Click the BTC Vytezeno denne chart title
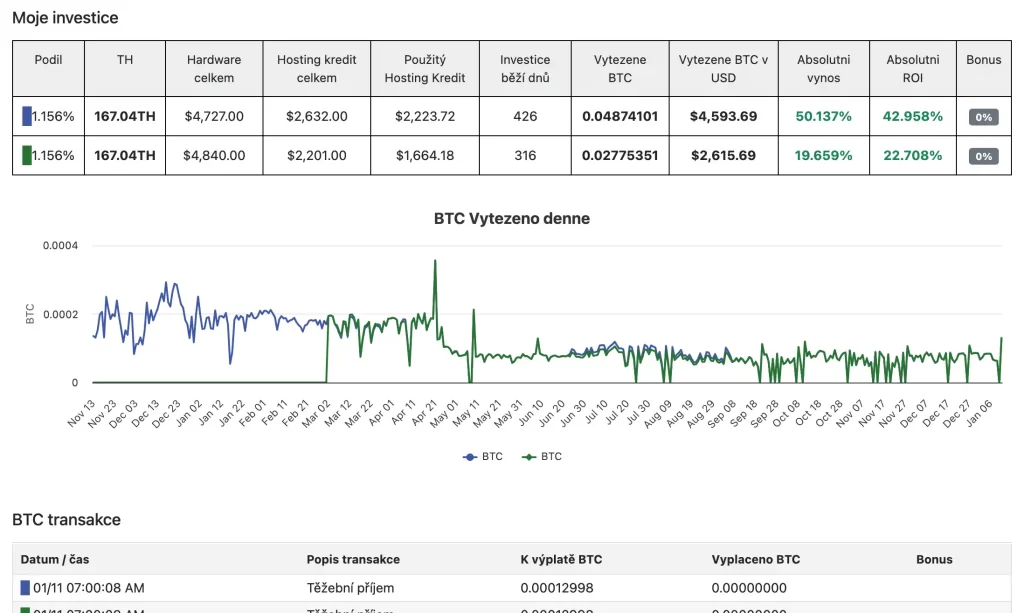 [511, 219]
